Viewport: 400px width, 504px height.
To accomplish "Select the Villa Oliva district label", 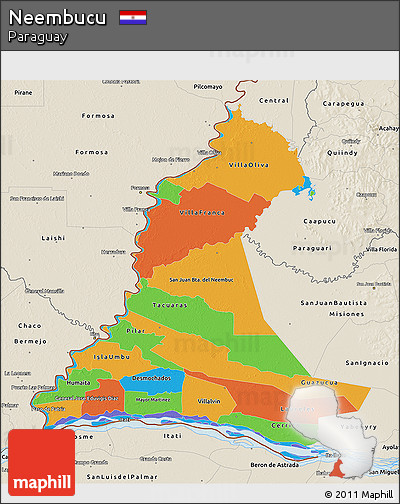I will coord(249,165).
